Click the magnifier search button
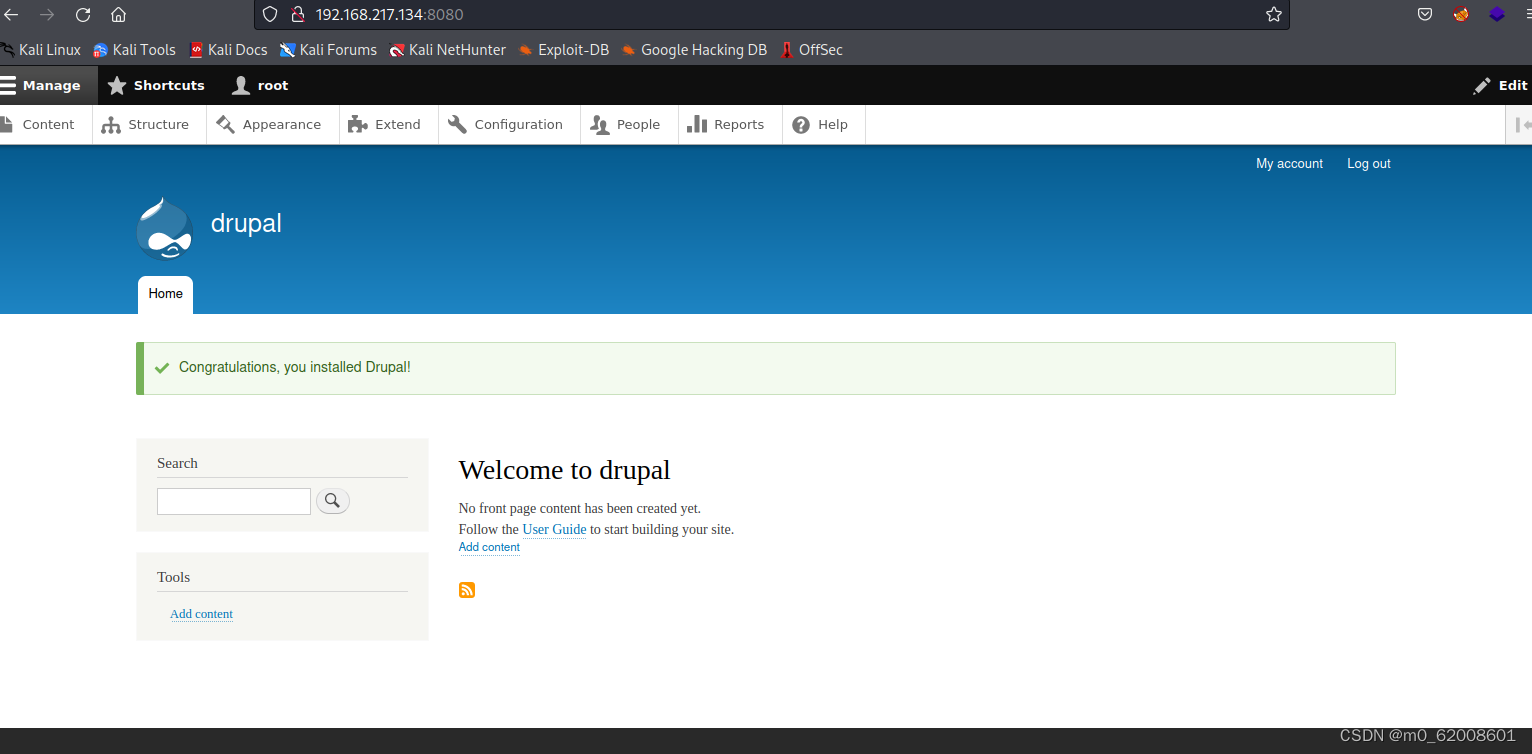1532x754 pixels. 333,501
